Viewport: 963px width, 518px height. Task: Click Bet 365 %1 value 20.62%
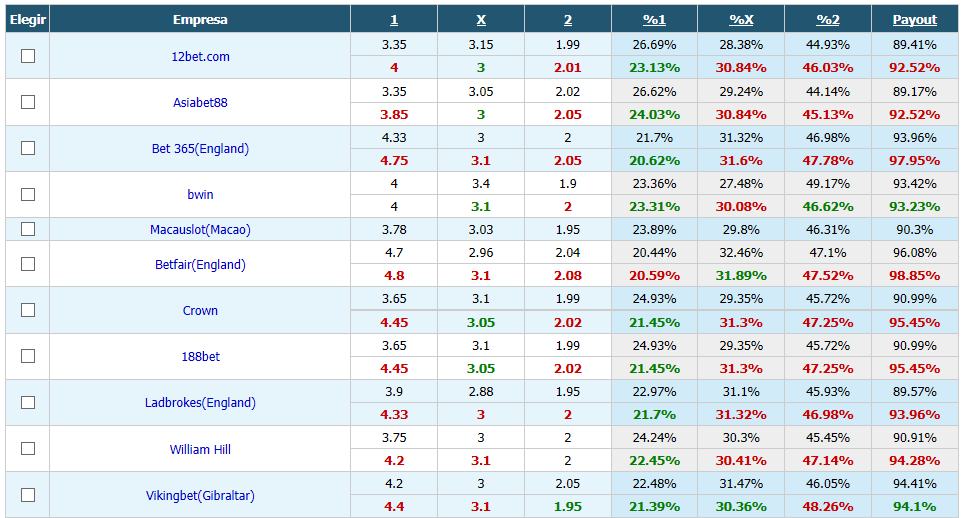(654, 160)
